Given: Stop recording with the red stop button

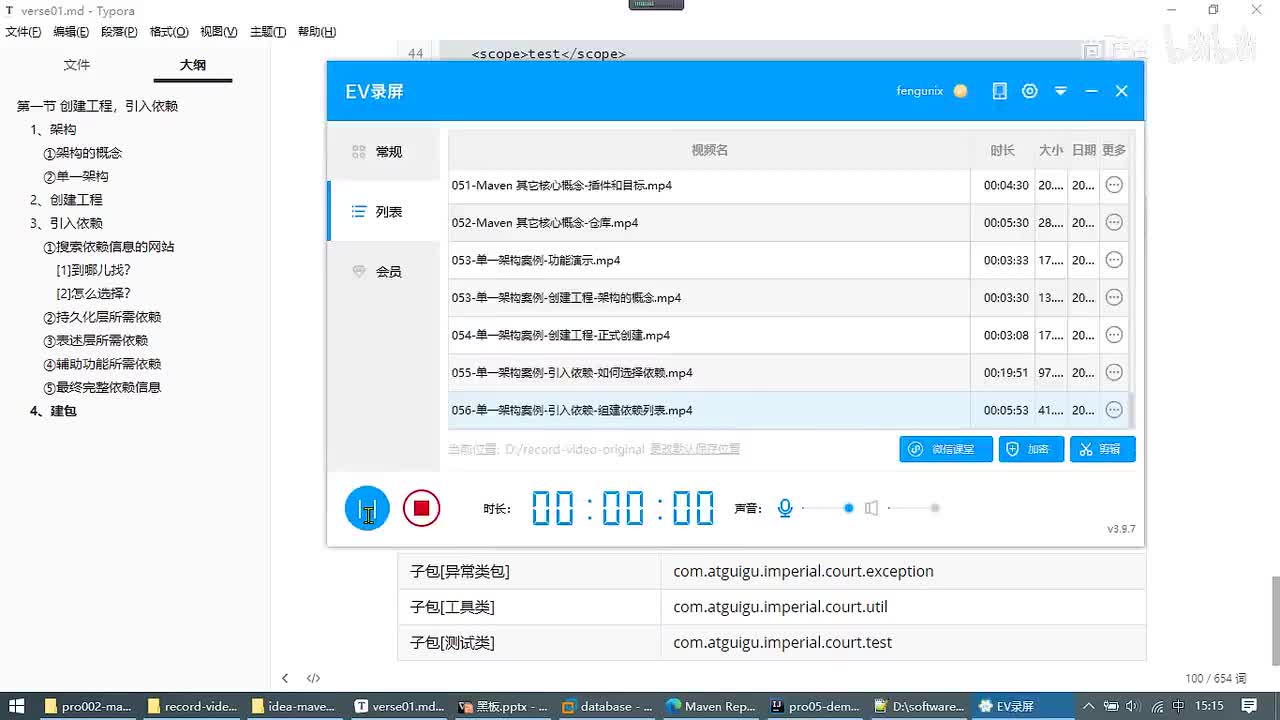Looking at the screenshot, I should pos(421,508).
